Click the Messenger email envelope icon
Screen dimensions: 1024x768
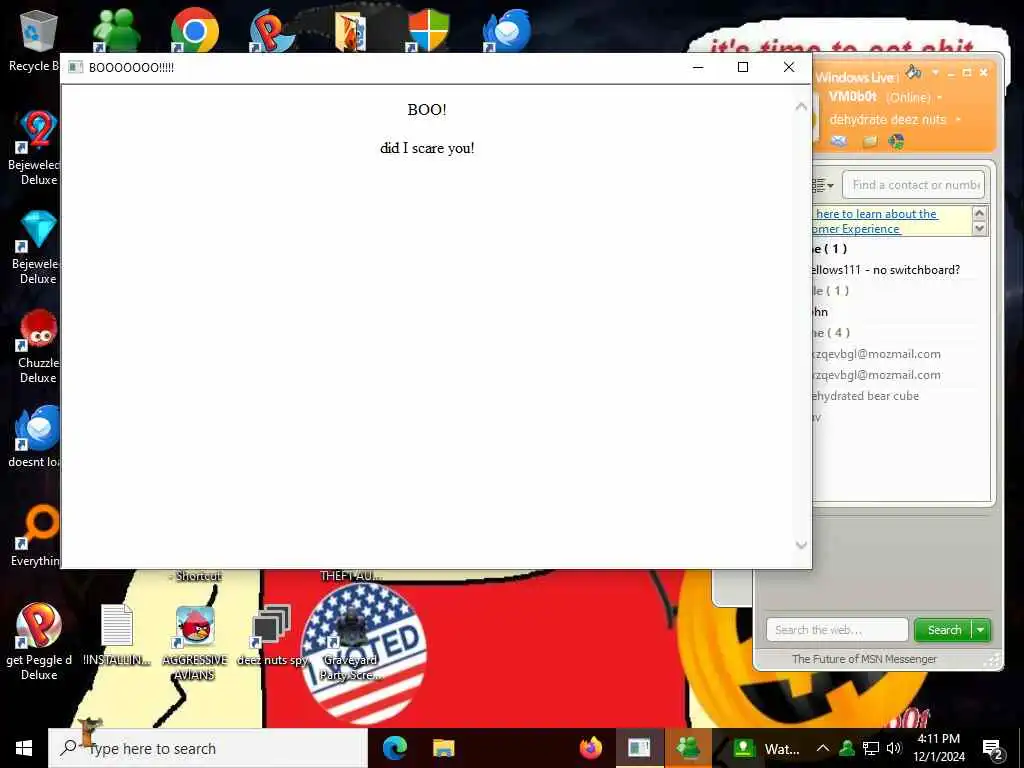click(839, 141)
